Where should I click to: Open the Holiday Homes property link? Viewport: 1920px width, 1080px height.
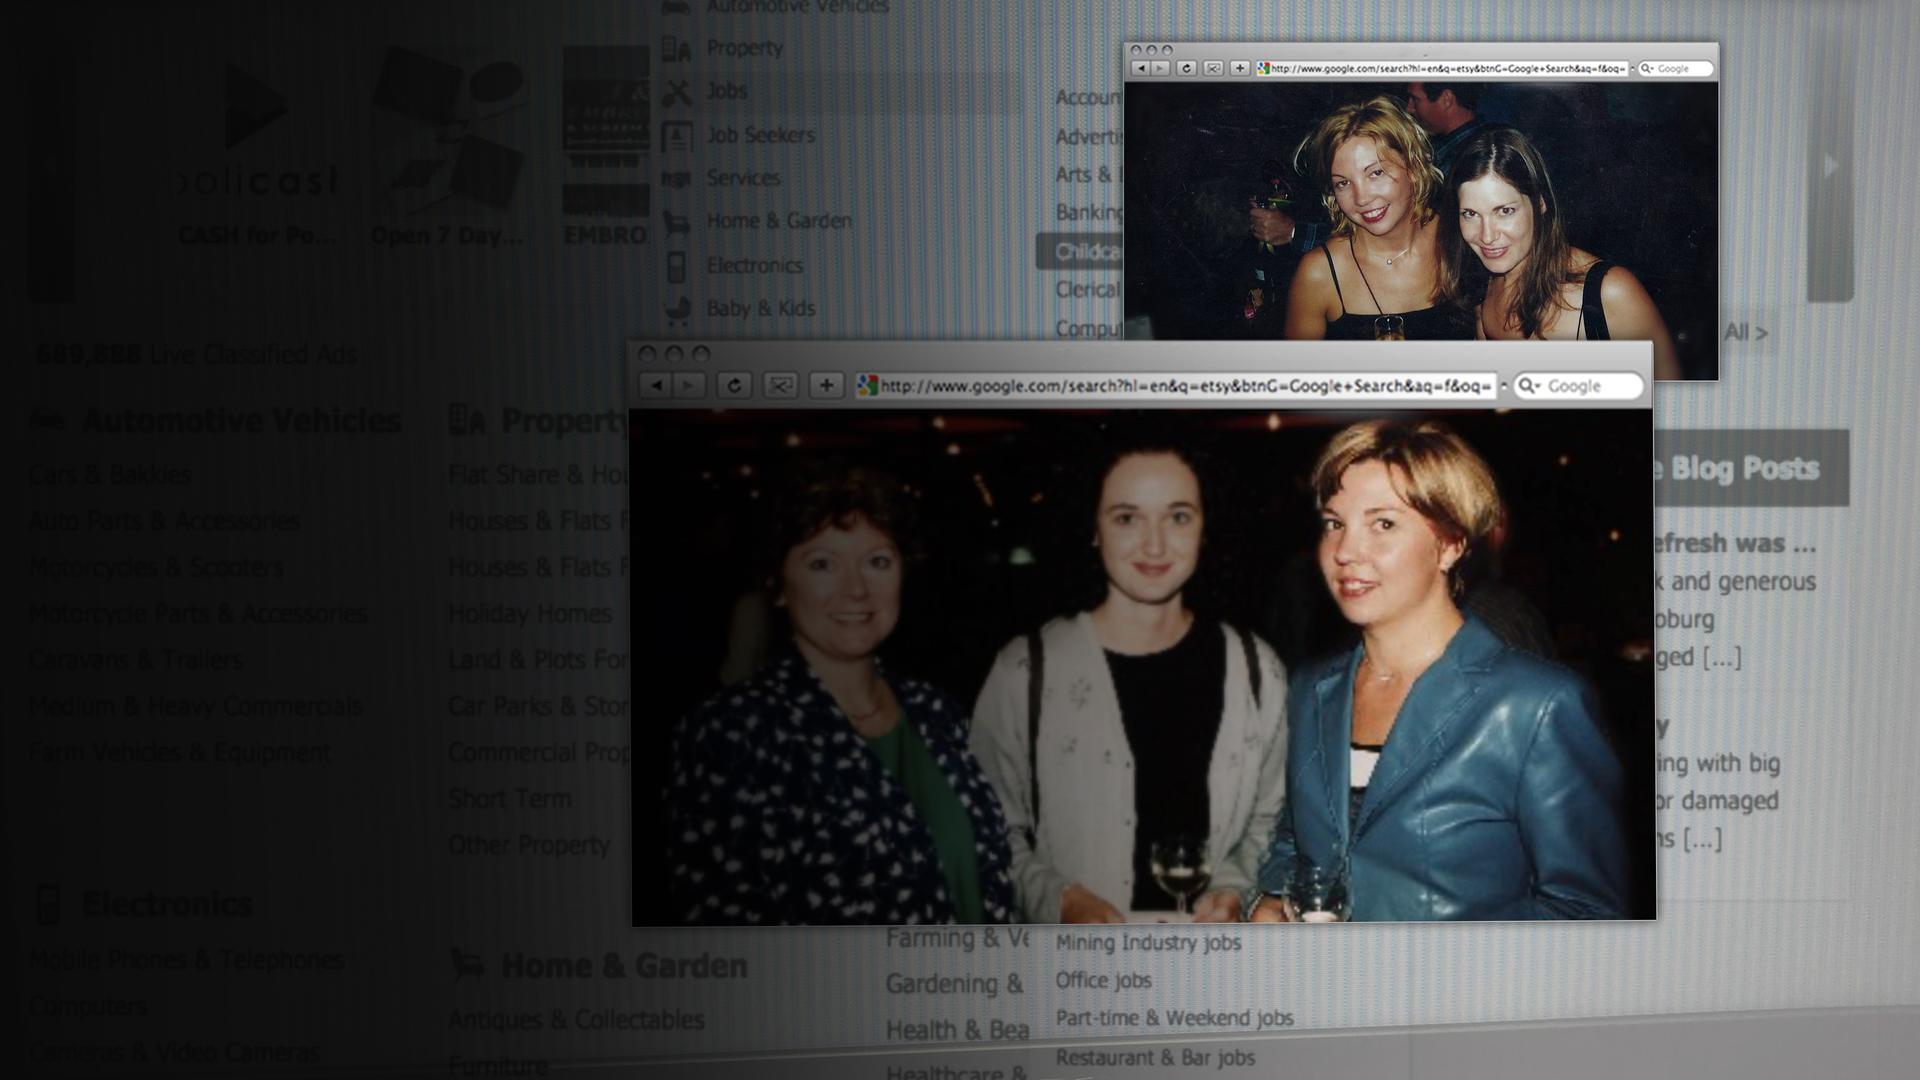click(x=530, y=613)
